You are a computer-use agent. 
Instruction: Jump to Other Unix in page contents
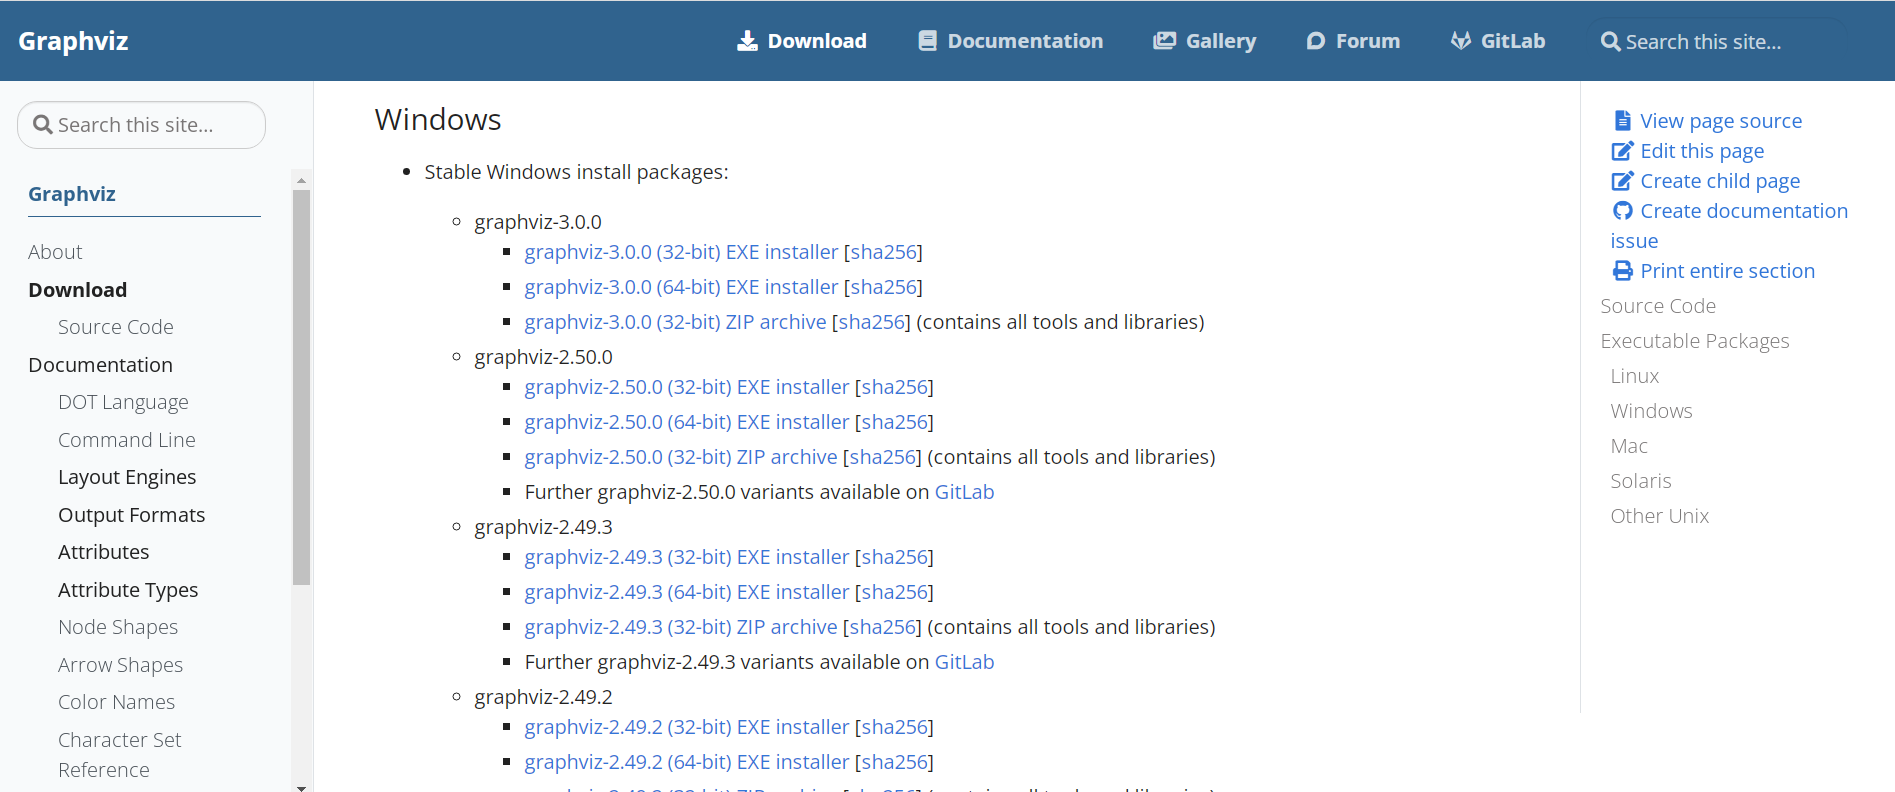coord(1660,516)
